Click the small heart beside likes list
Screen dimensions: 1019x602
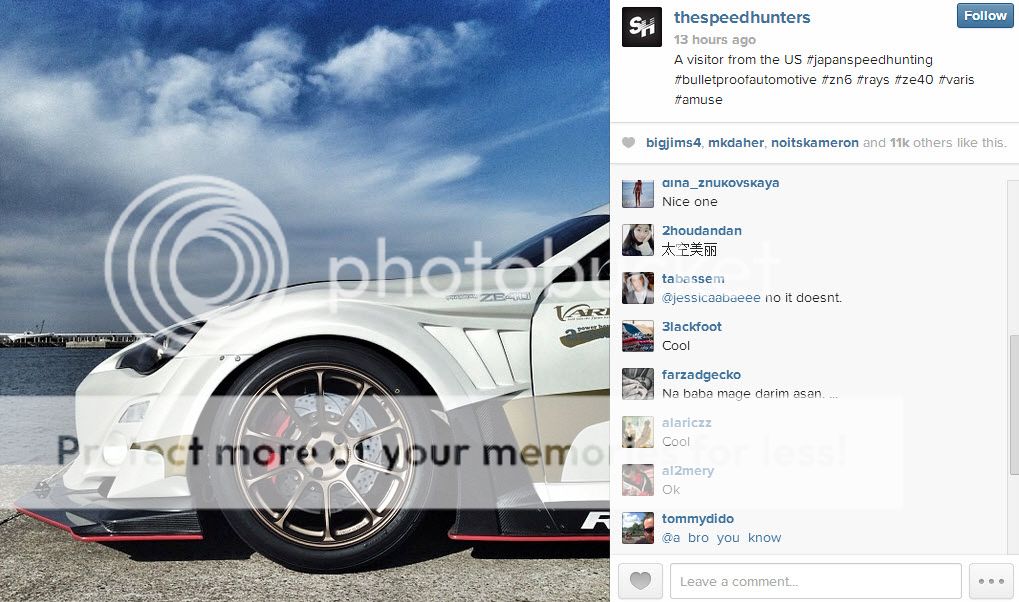click(628, 142)
